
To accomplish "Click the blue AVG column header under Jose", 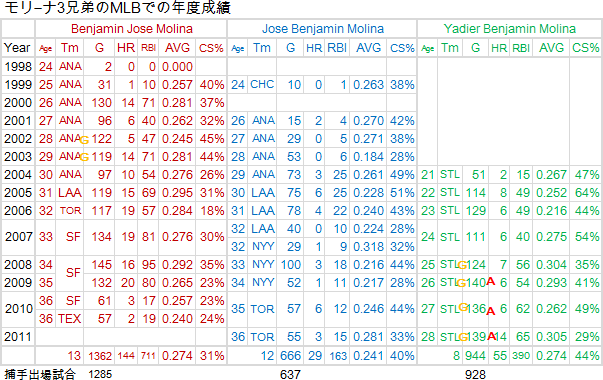I will click(368, 48).
